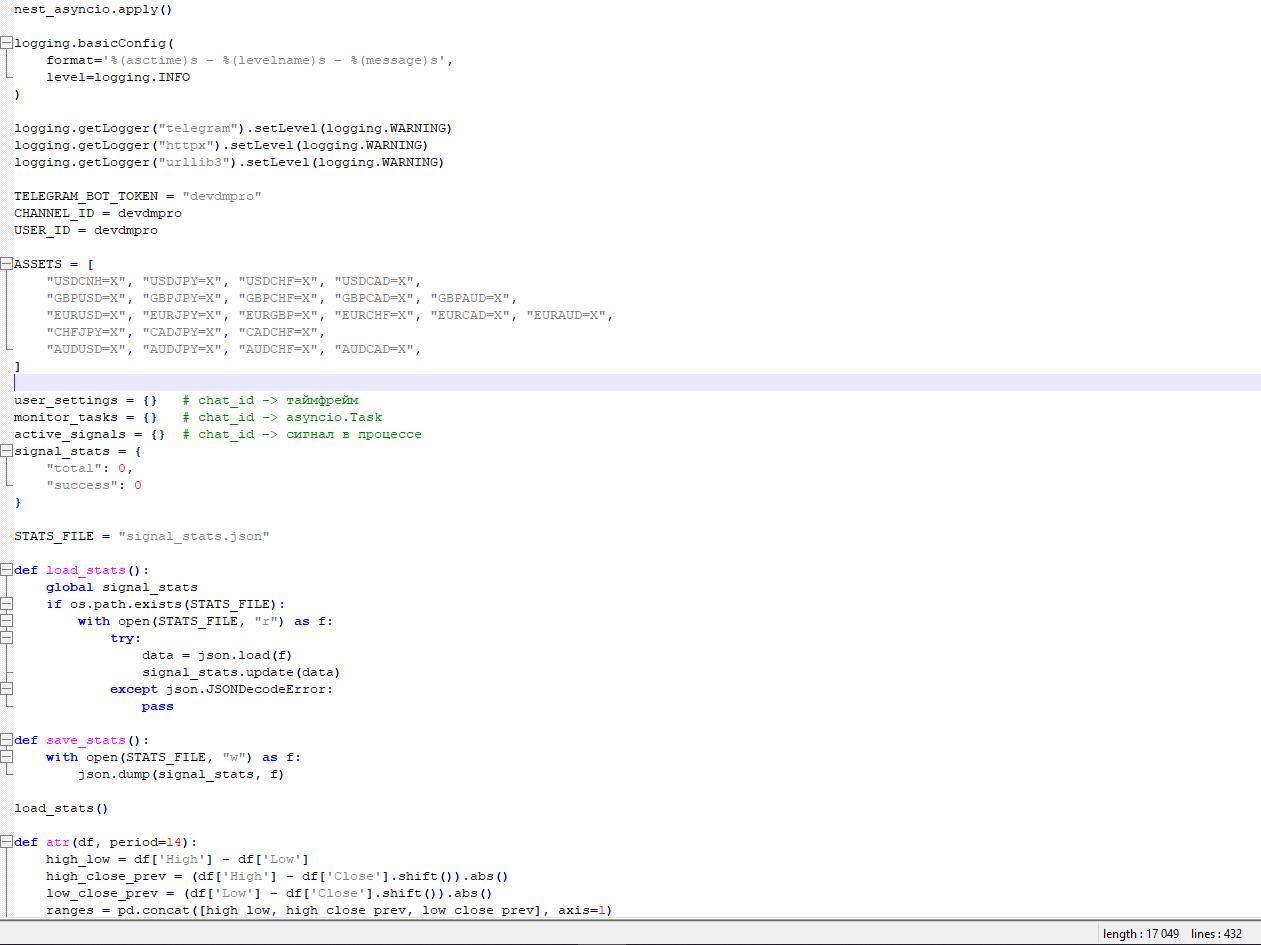Click the "USDCNH=X" string in ASSETS
The image size is (1261, 945).
pos(86,281)
